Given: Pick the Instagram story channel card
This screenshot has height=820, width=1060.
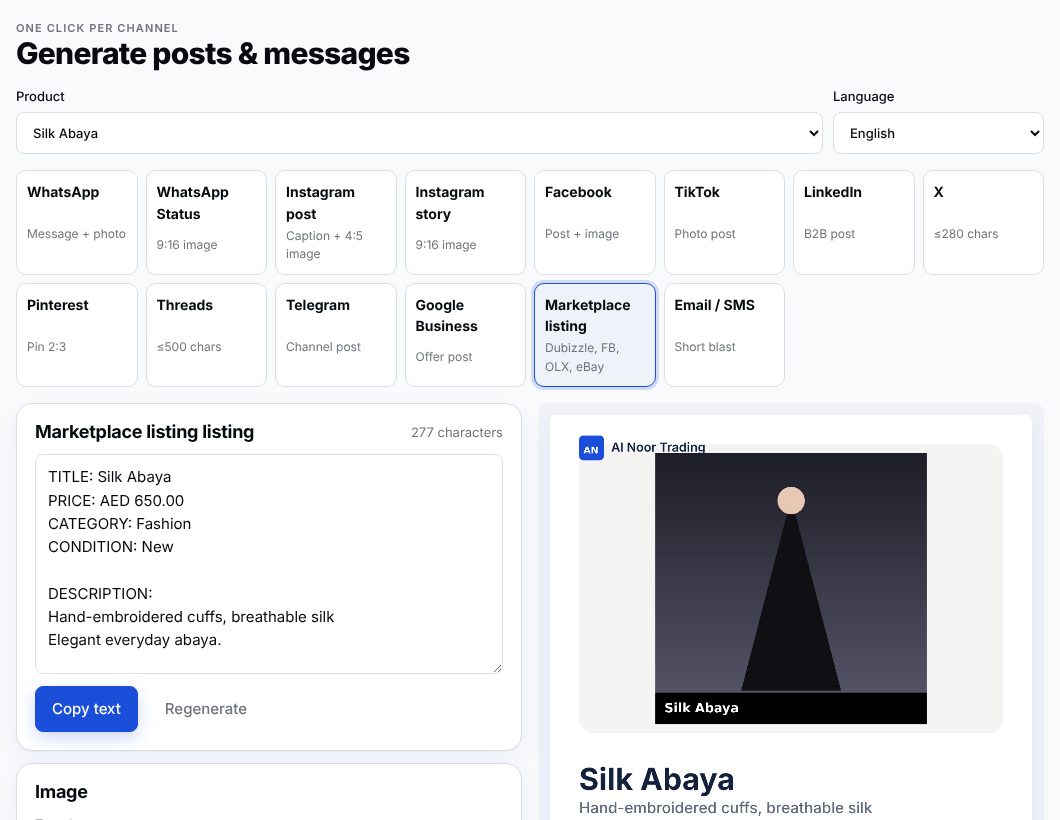Looking at the screenshot, I should (x=465, y=222).
